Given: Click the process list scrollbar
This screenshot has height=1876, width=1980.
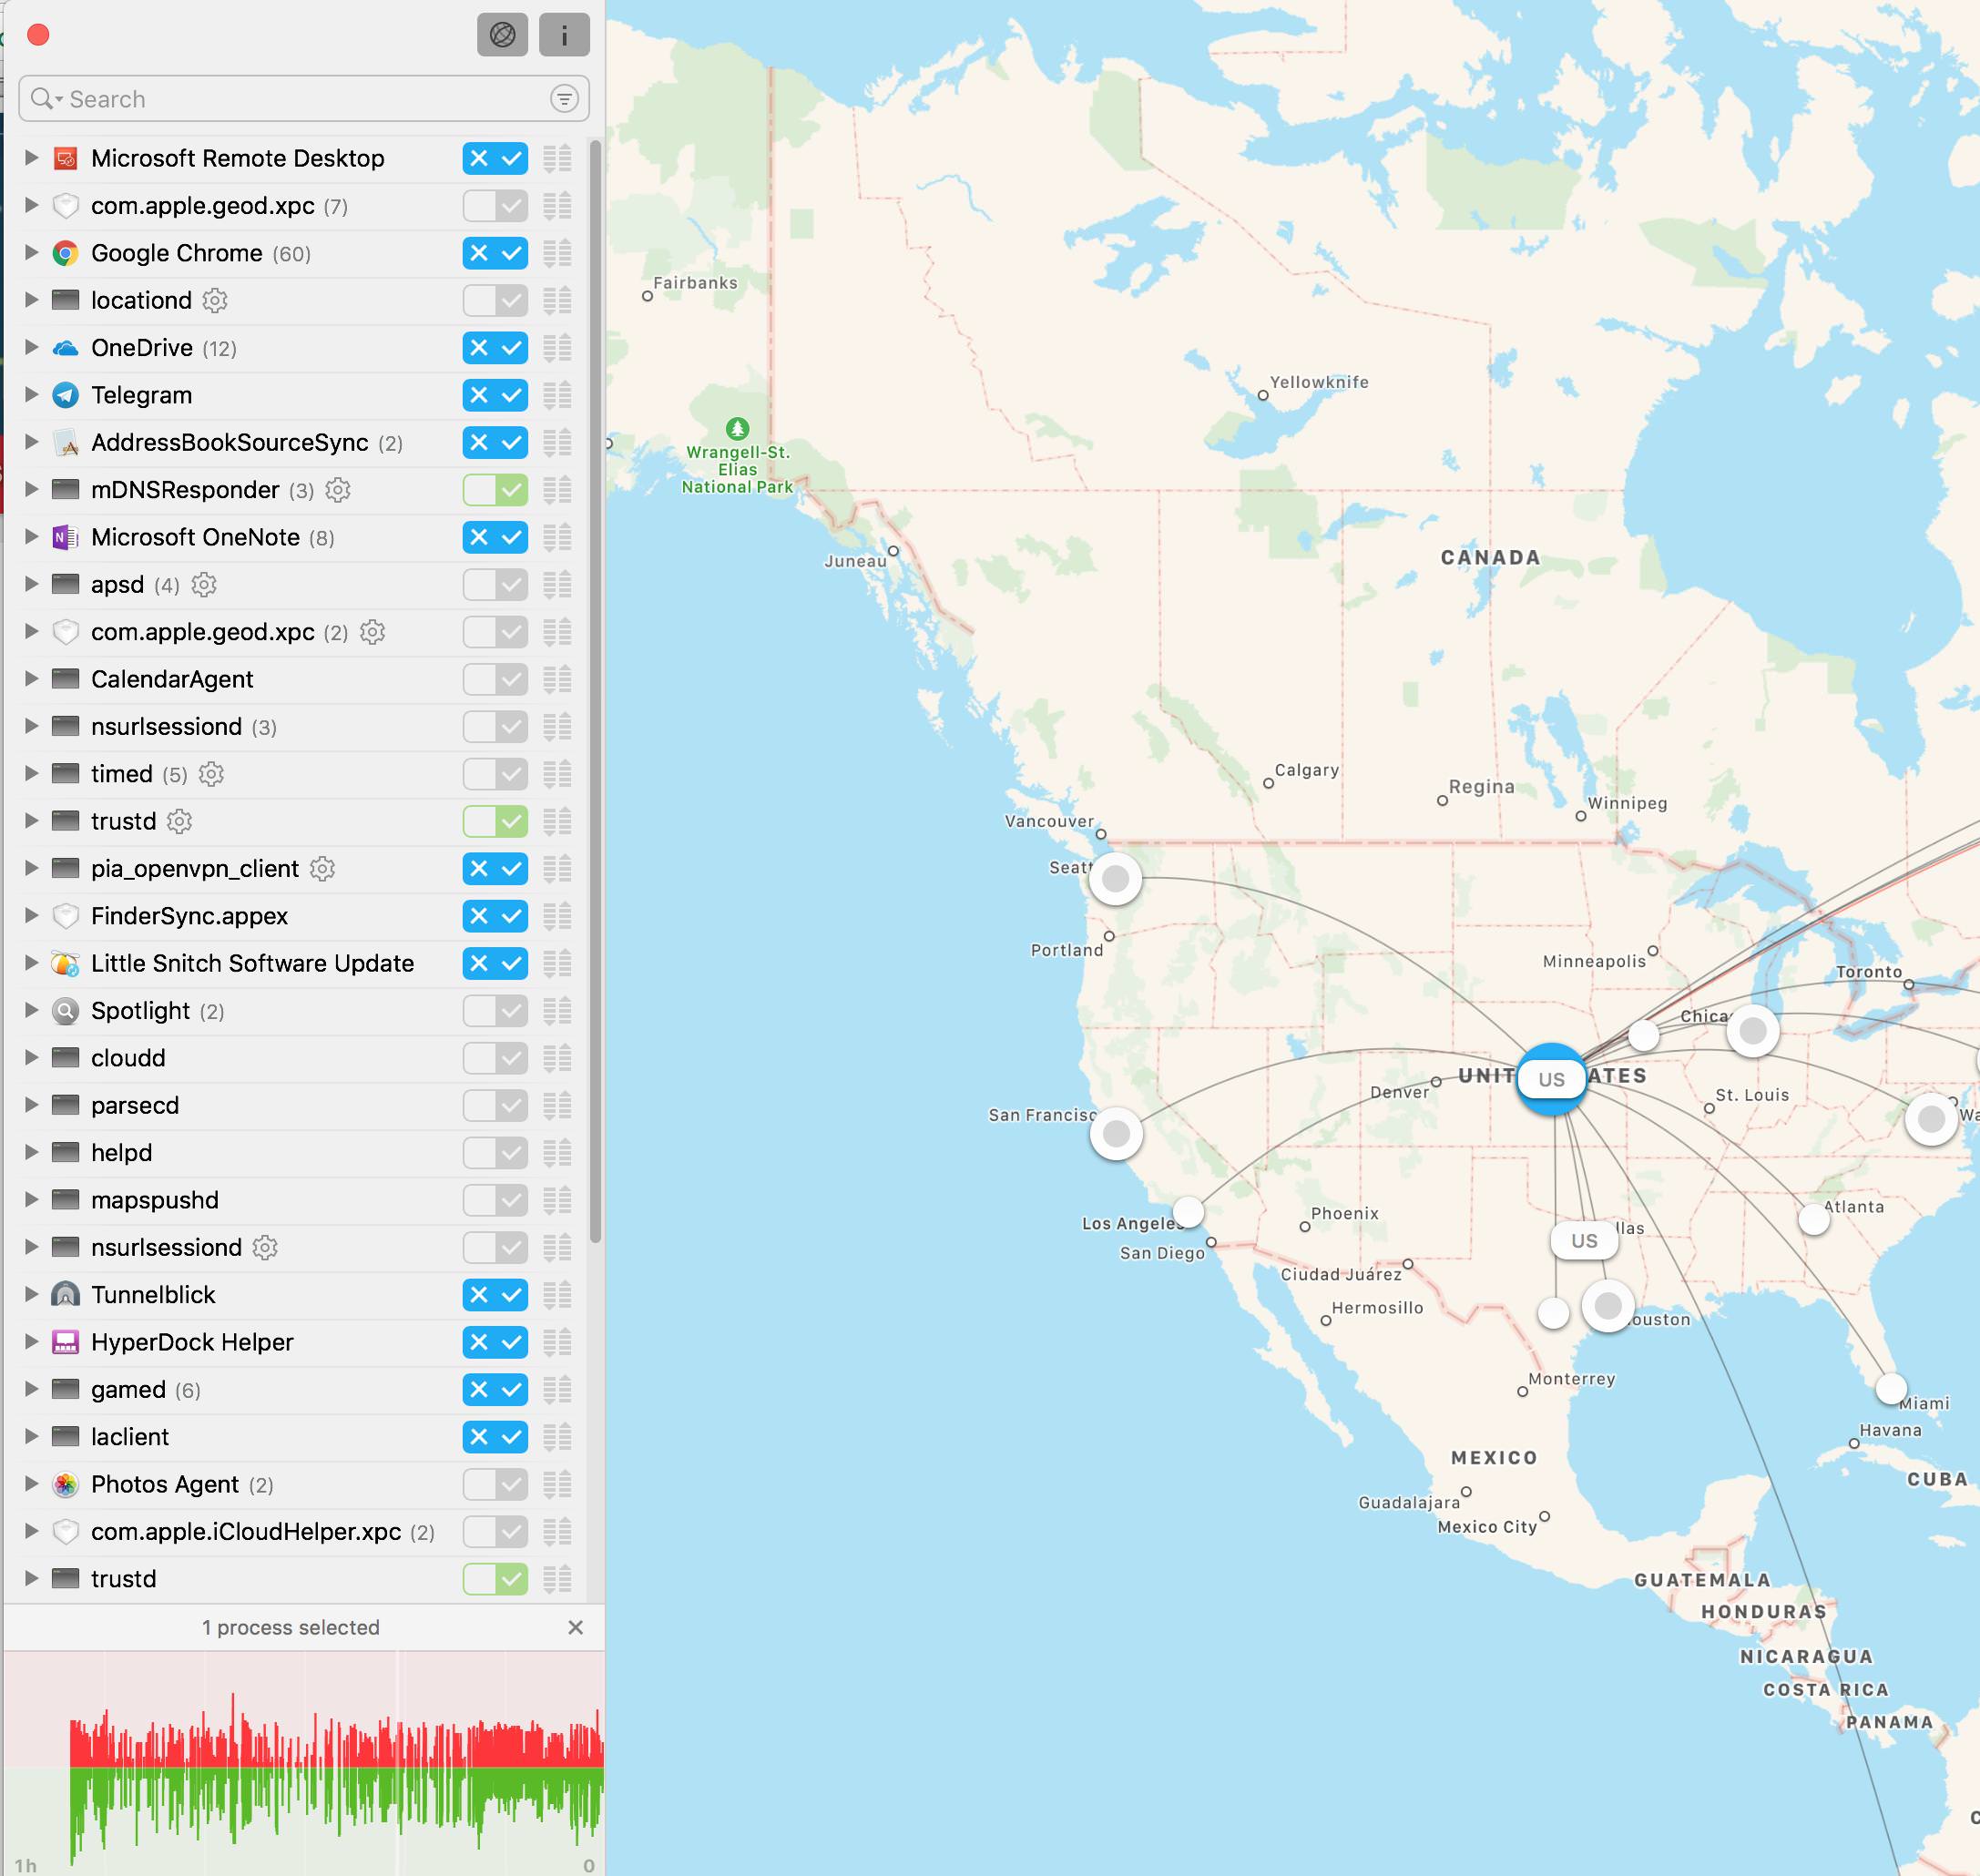Looking at the screenshot, I should point(596,690).
